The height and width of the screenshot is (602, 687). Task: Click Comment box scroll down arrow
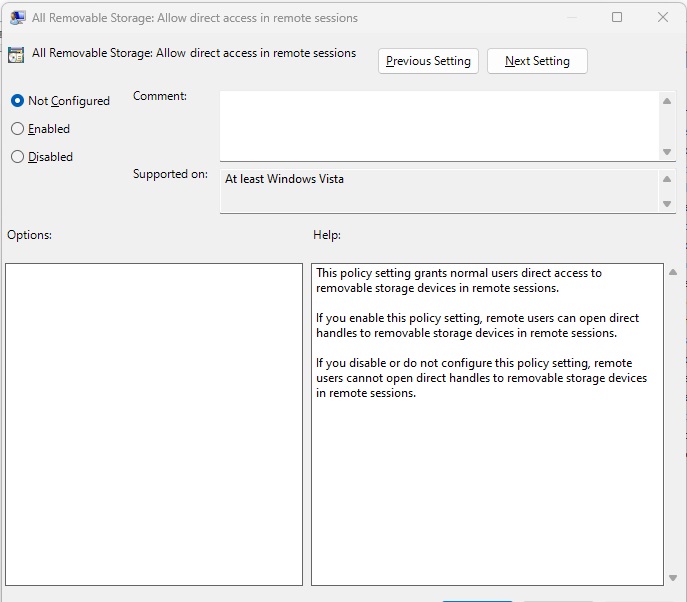pos(667,152)
